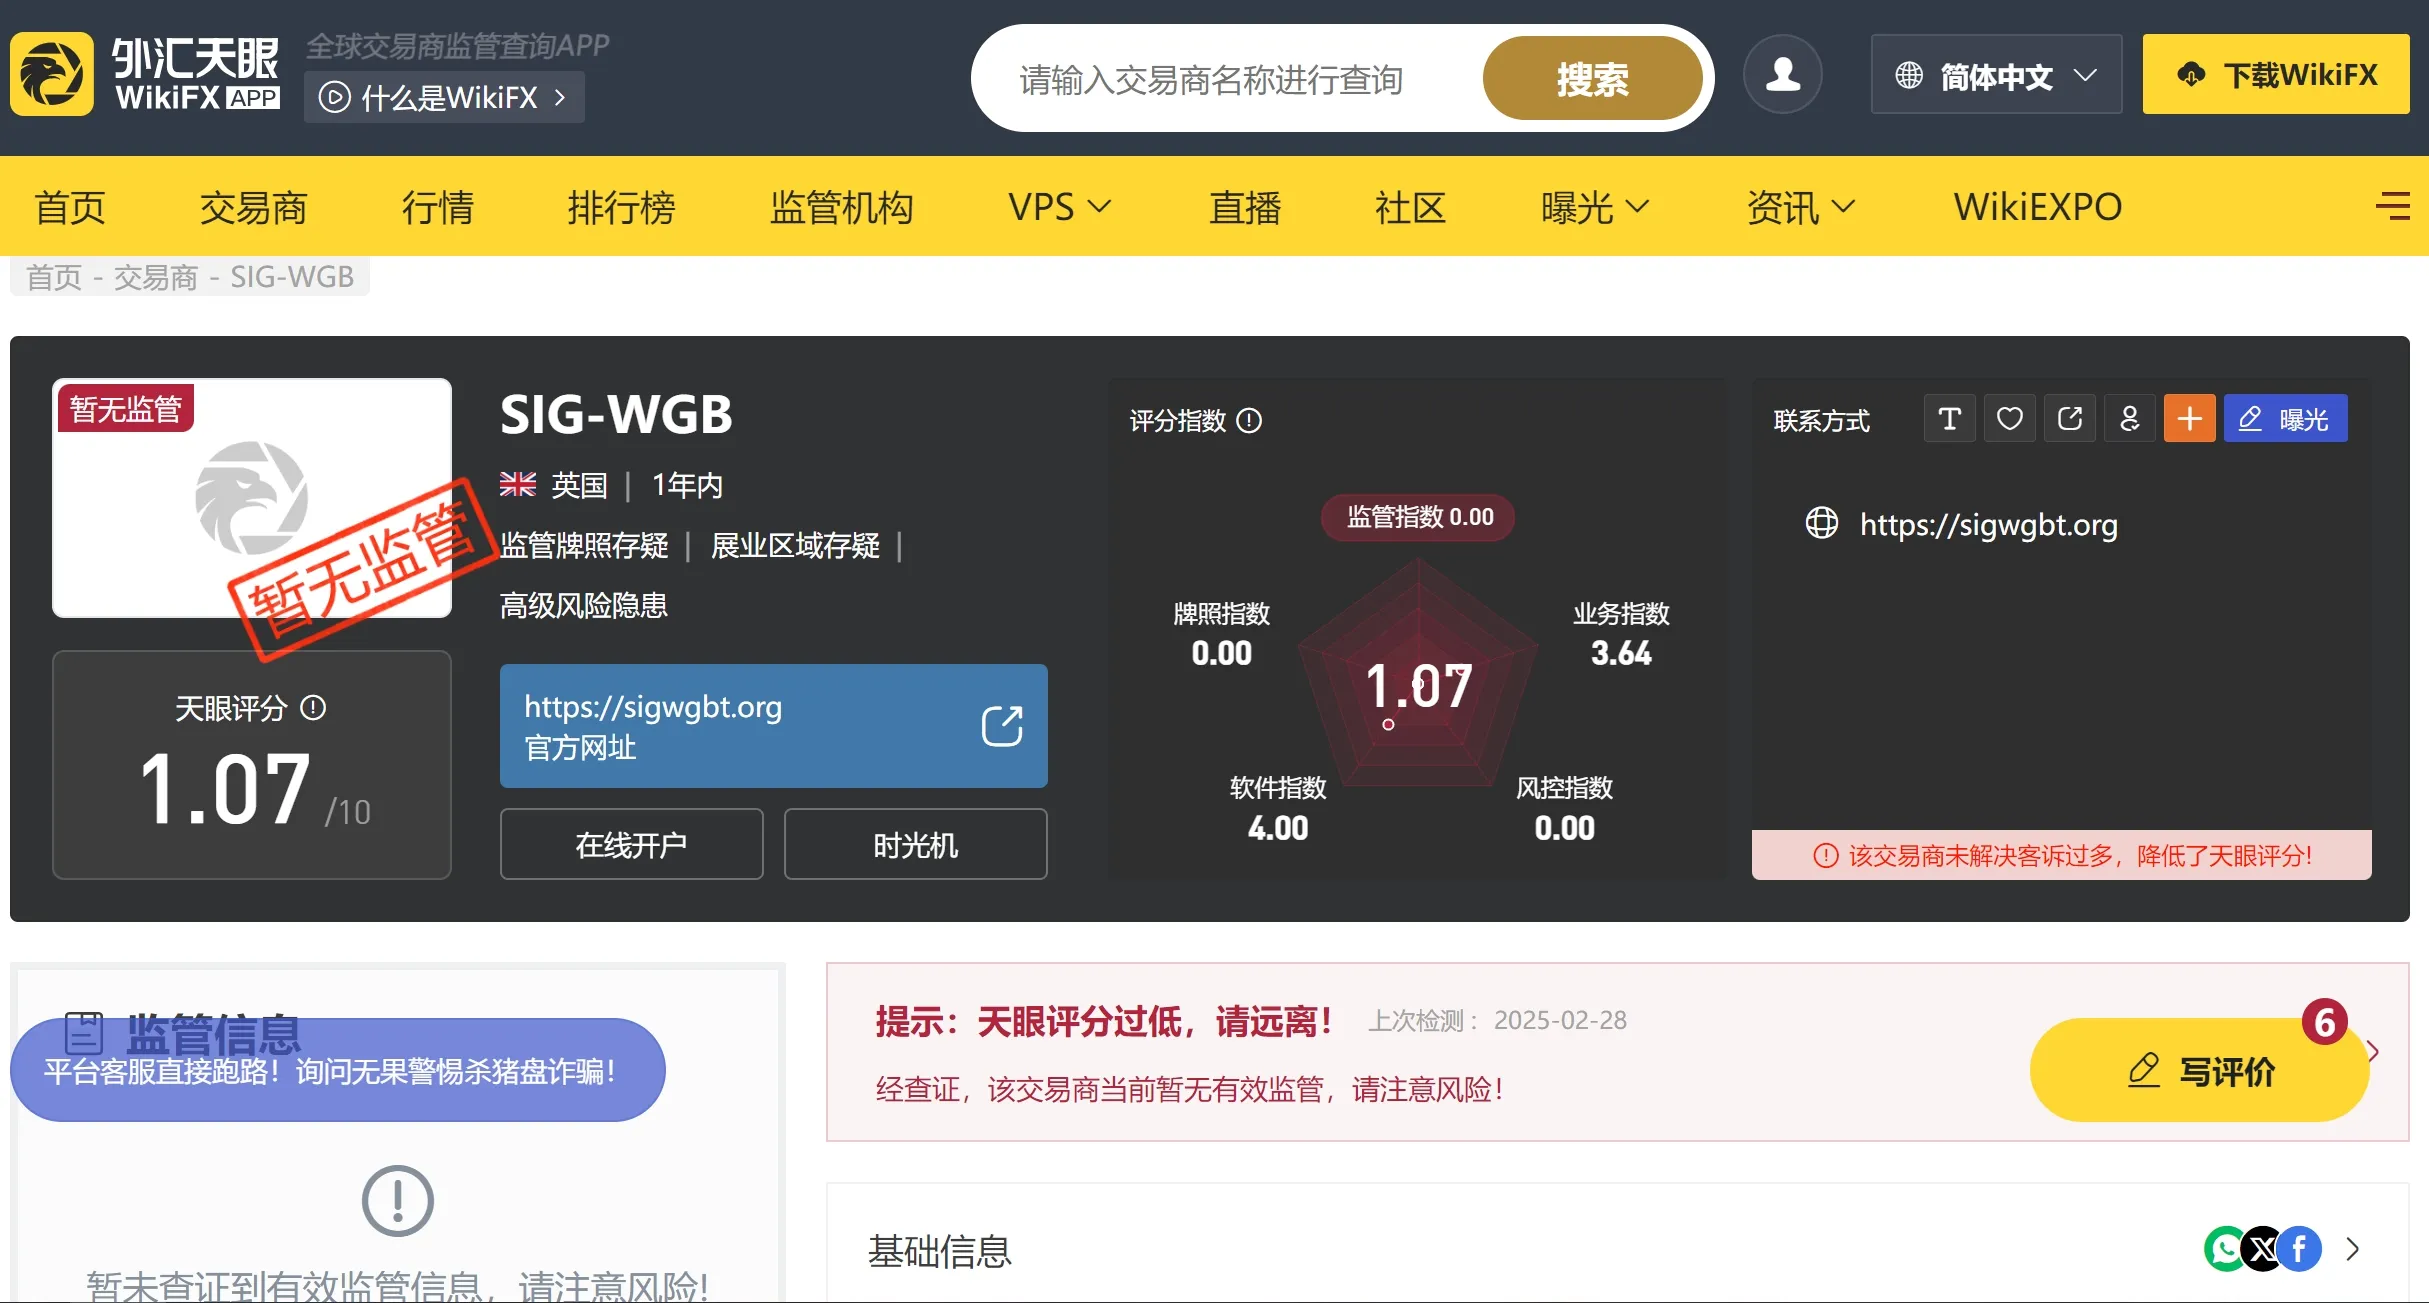Open 社区 community
Image resolution: width=2429 pixels, height=1303 pixels.
[1410, 207]
